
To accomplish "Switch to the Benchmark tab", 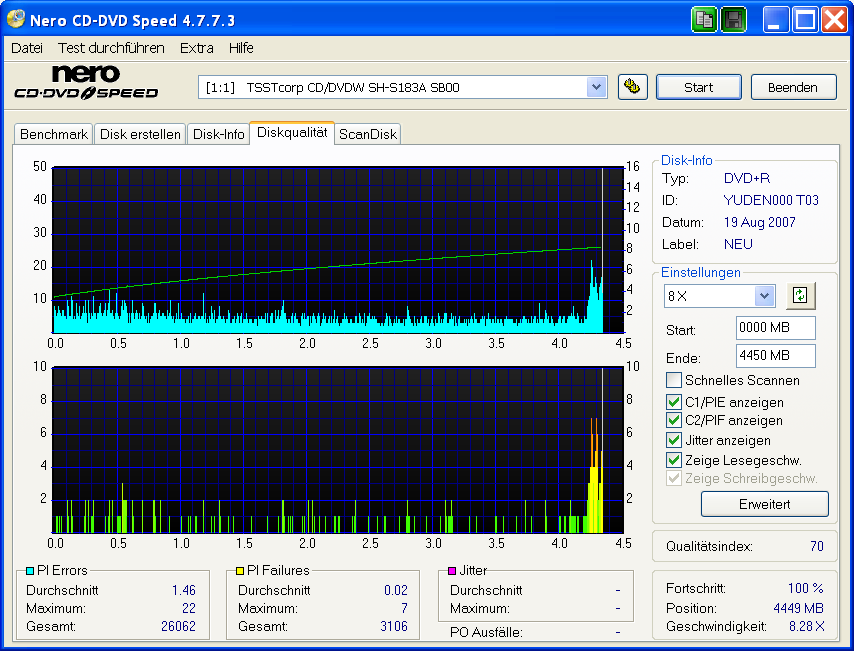I will (54, 134).
